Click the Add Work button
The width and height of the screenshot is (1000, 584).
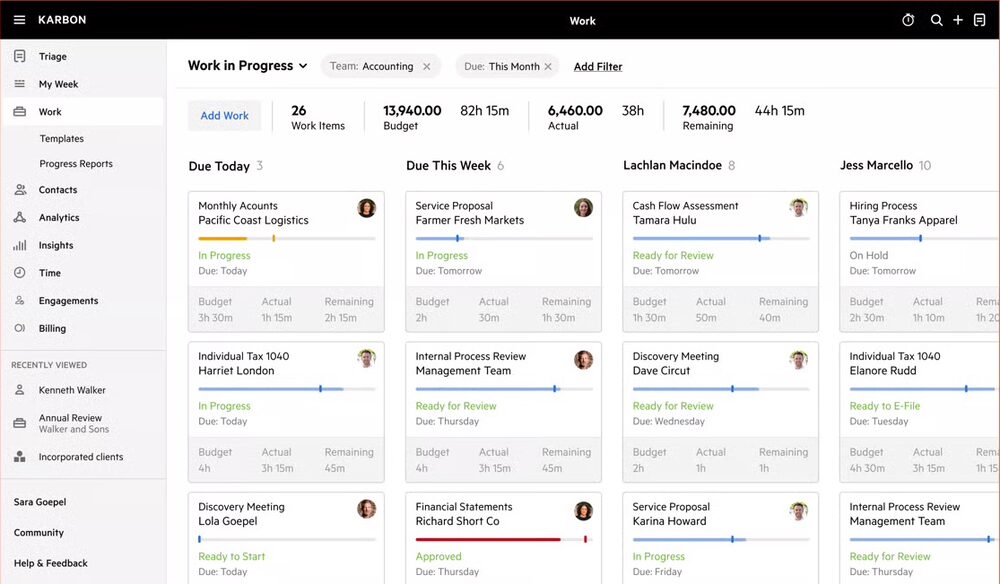(x=224, y=115)
